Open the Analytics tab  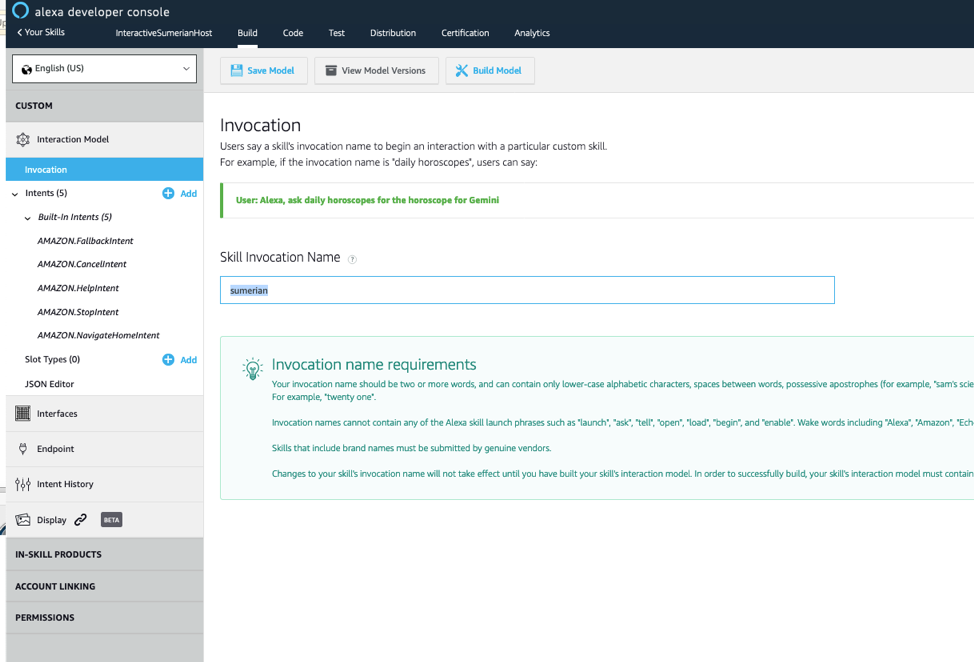coord(532,33)
